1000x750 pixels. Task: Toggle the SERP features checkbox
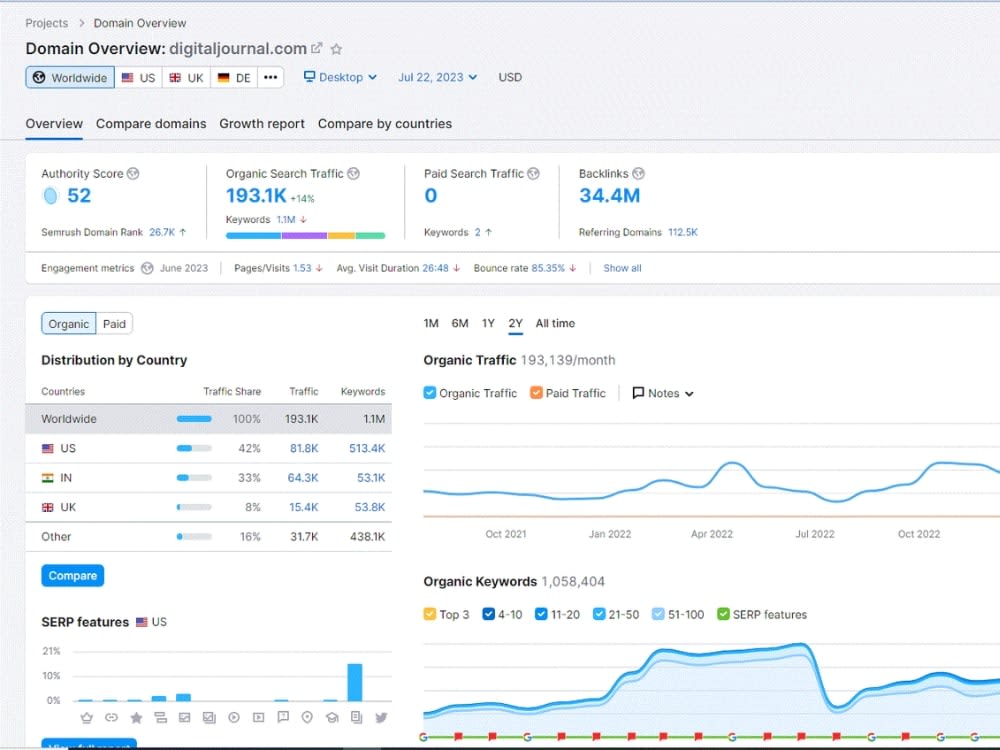[x=723, y=614]
